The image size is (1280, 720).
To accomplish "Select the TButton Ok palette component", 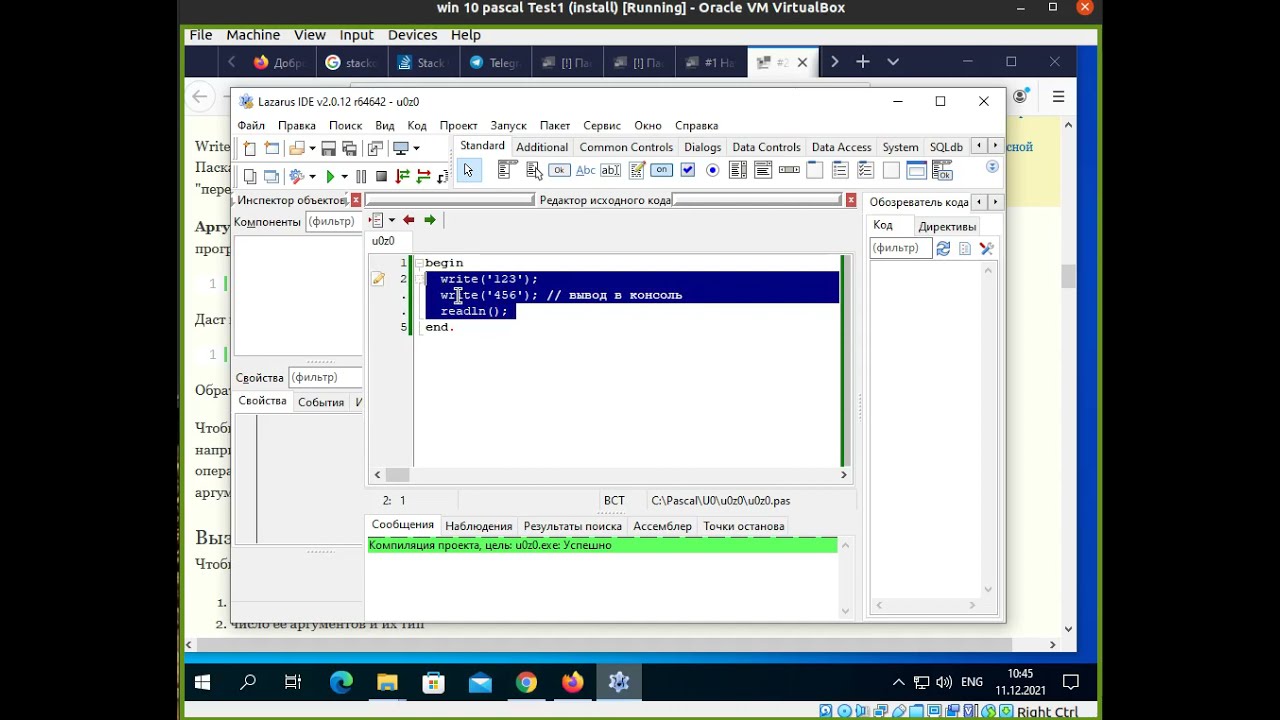I will coord(559,170).
